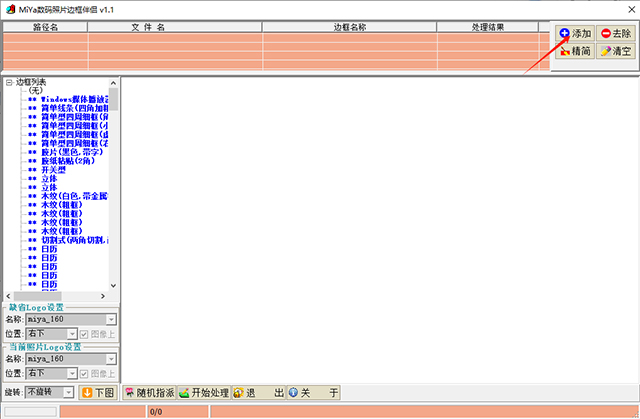Open 名称 dropdown in 当前照片Logo设置
640x419 pixels.
111,359
